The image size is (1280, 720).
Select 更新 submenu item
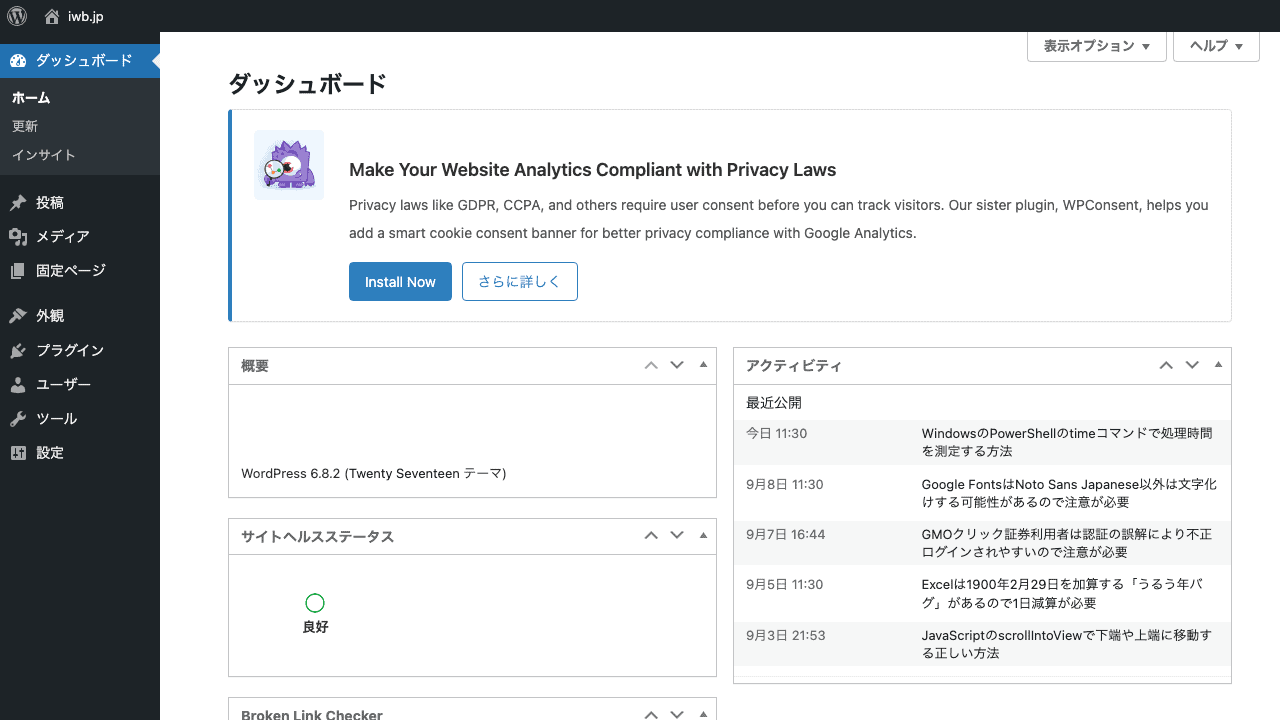coord(25,126)
